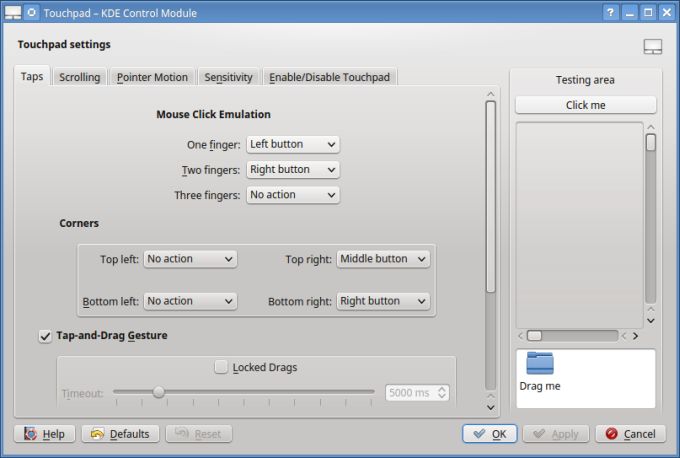Click the Reset button

click(199, 434)
